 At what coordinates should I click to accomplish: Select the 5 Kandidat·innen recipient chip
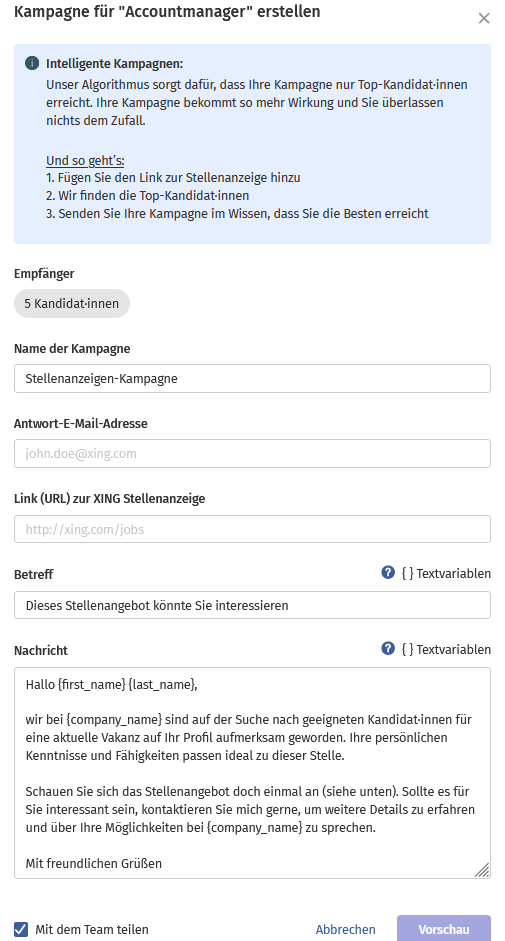tap(72, 304)
